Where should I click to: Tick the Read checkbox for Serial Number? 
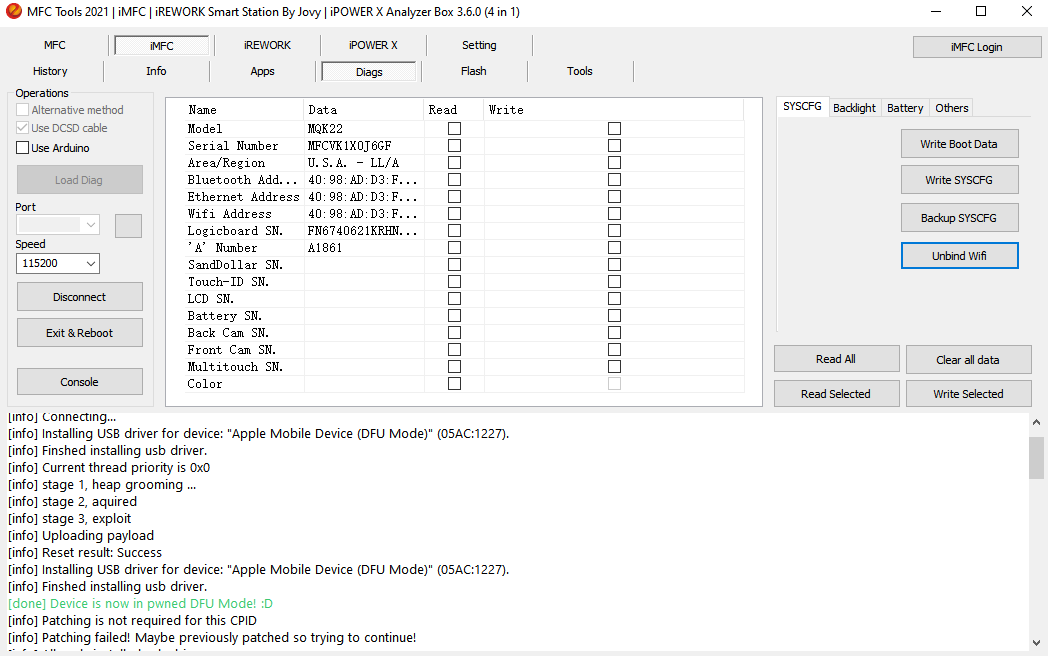click(x=454, y=146)
